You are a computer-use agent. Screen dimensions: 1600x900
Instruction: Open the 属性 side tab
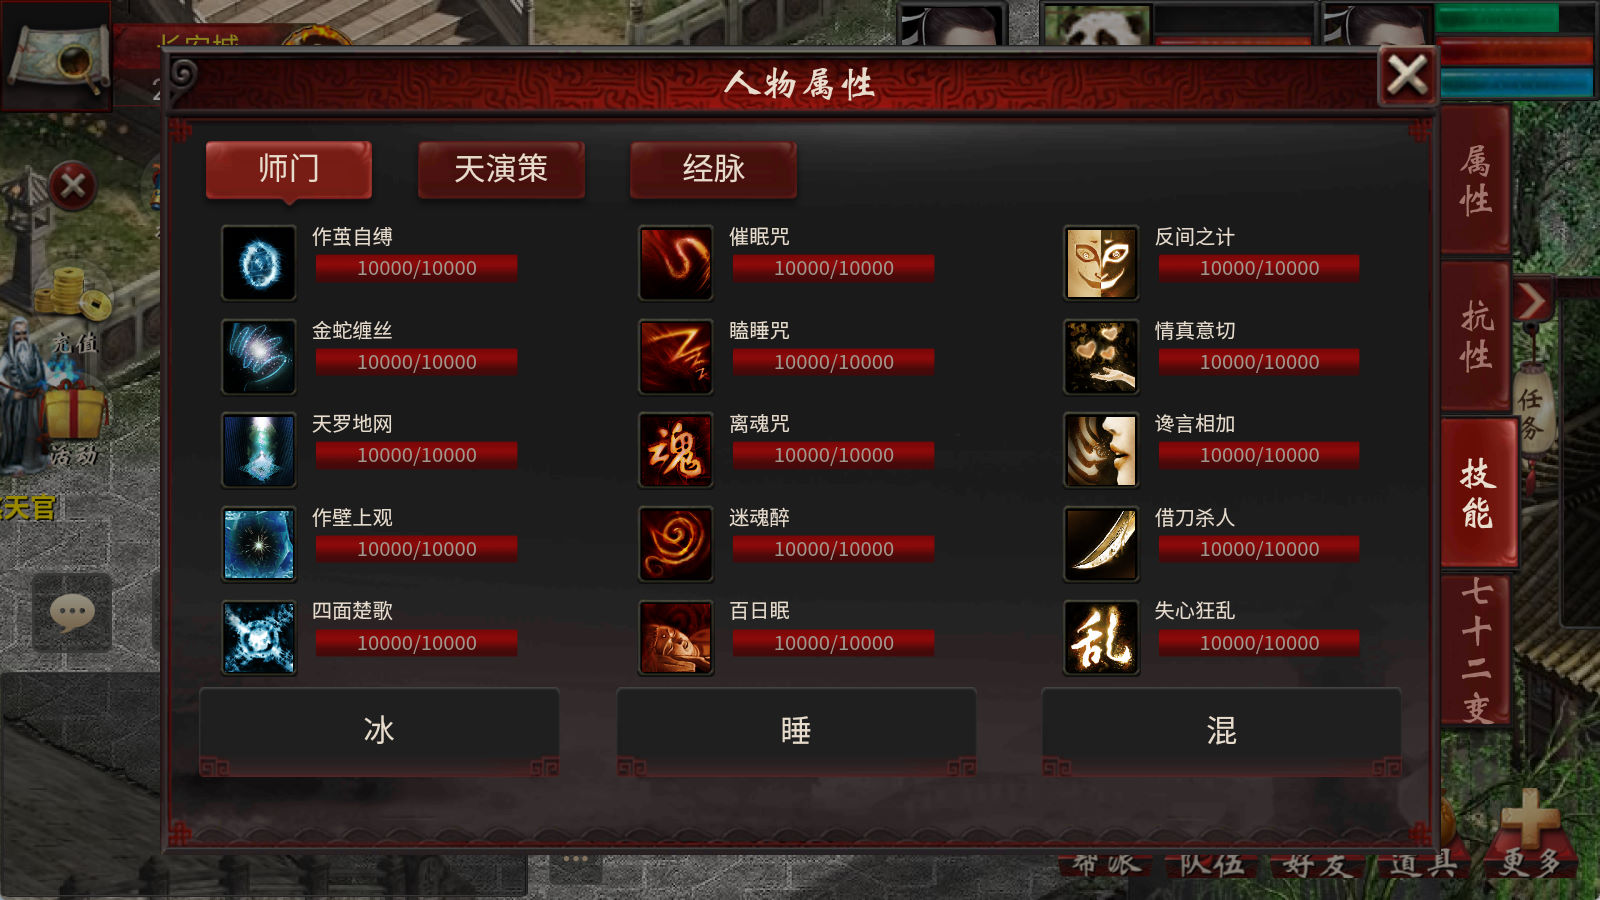pos(1475,180)
